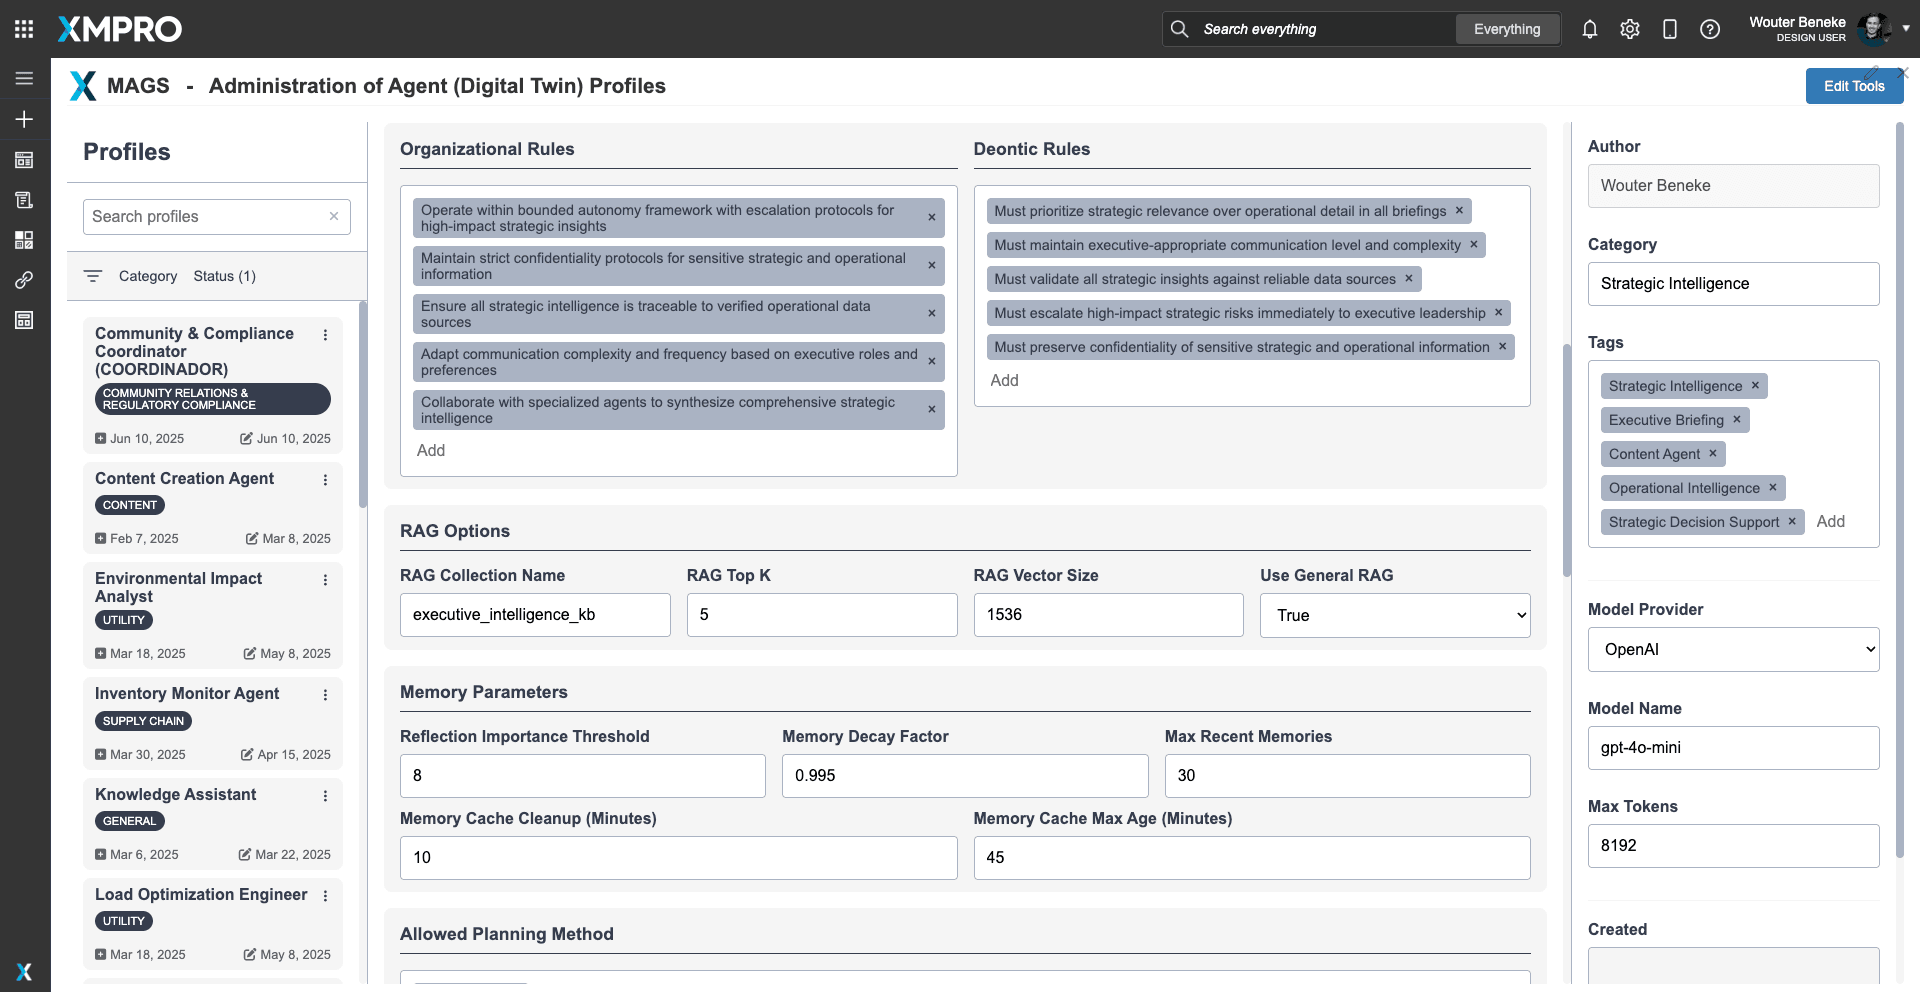The width and height of the screenshot is (1920, 992).
Task: Open the Use General RAG dropdown
Action: click(x=1395, y=615)
